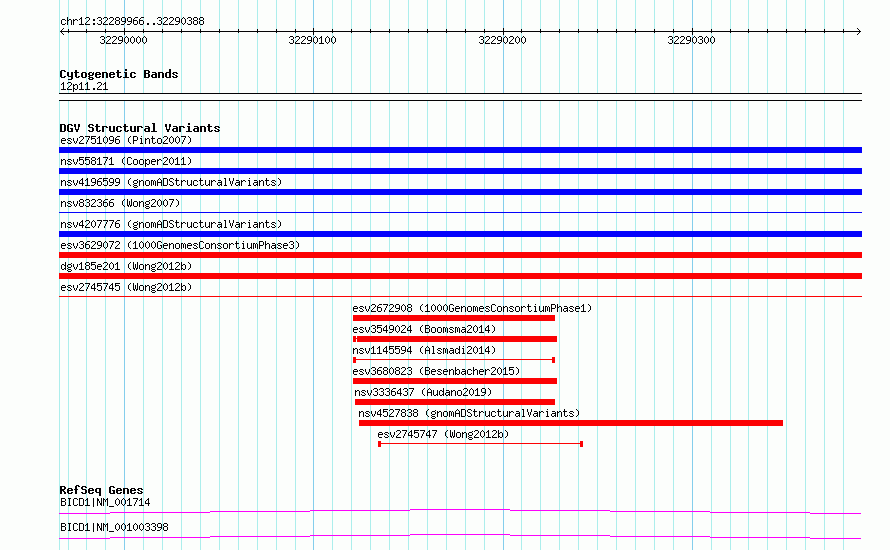Select the nsv4527838 long red bar
This screenshot has width=890, height=550.
(x=571, y=423)
